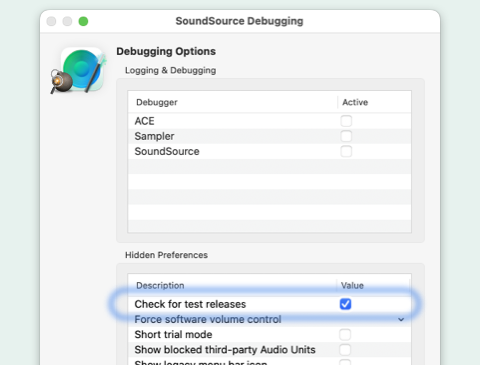Image resolution: width=480 pixels, height=365 pixels.
Task: Enable Short trial mode checkbox
Action: click(x=345, y=334)
